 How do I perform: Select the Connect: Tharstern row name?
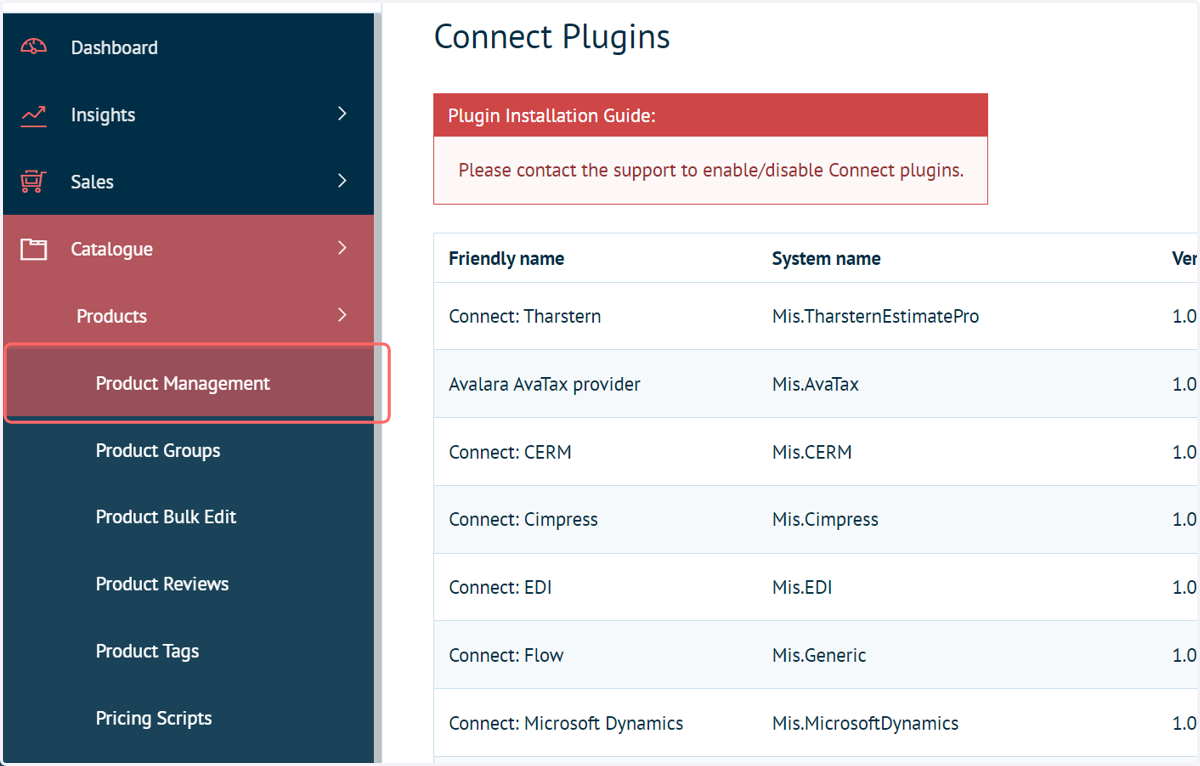click(525, 316)
